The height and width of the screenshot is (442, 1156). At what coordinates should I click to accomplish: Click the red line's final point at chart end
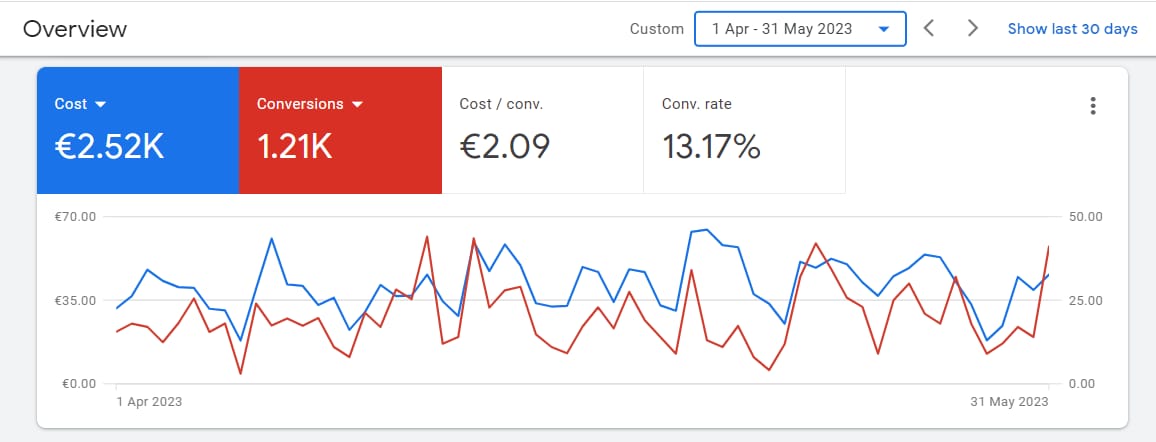[1048, 246]
